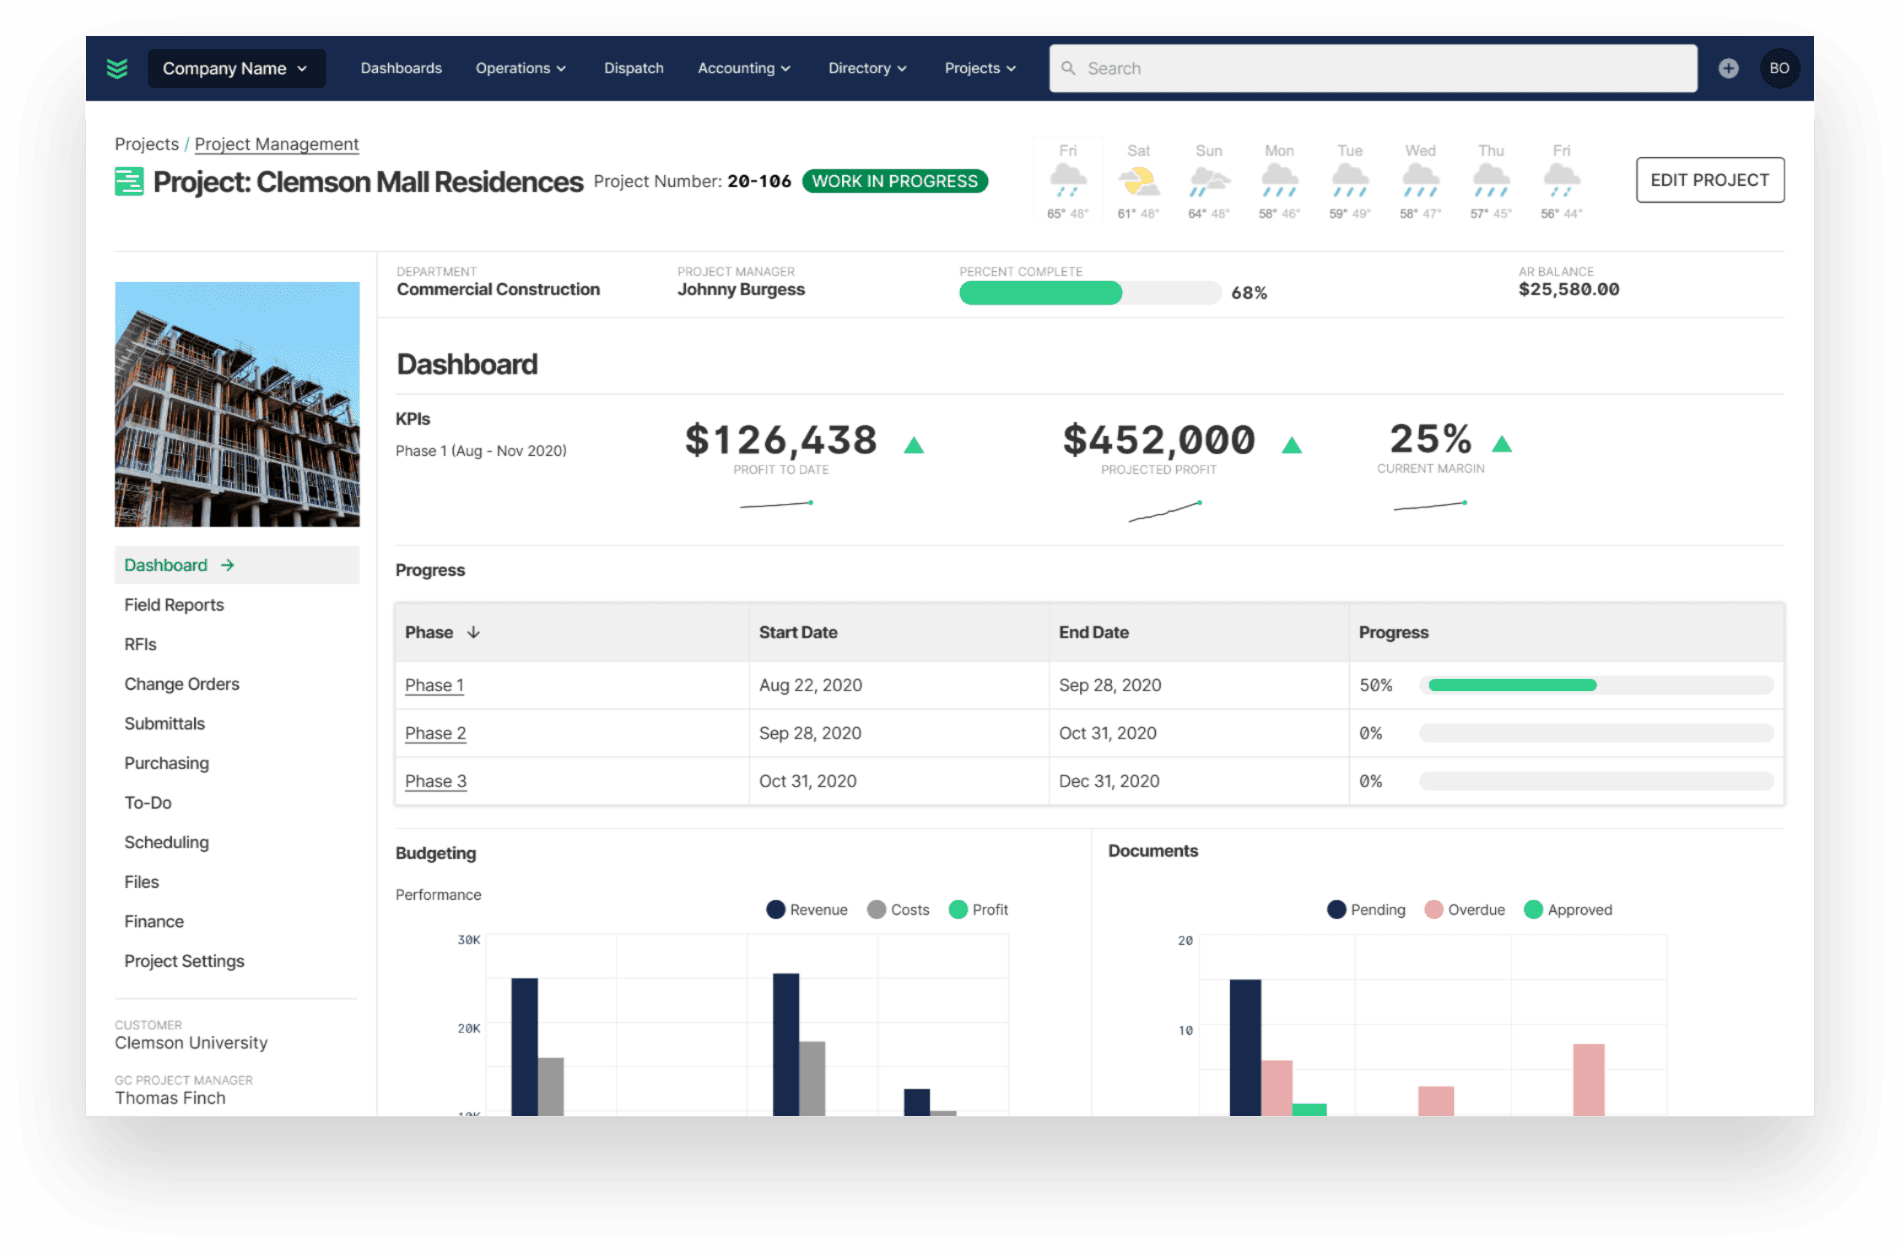Click the green up arrow beside $126,438
Viewport: 1900px width, 1252px height.
pos(914,445)
